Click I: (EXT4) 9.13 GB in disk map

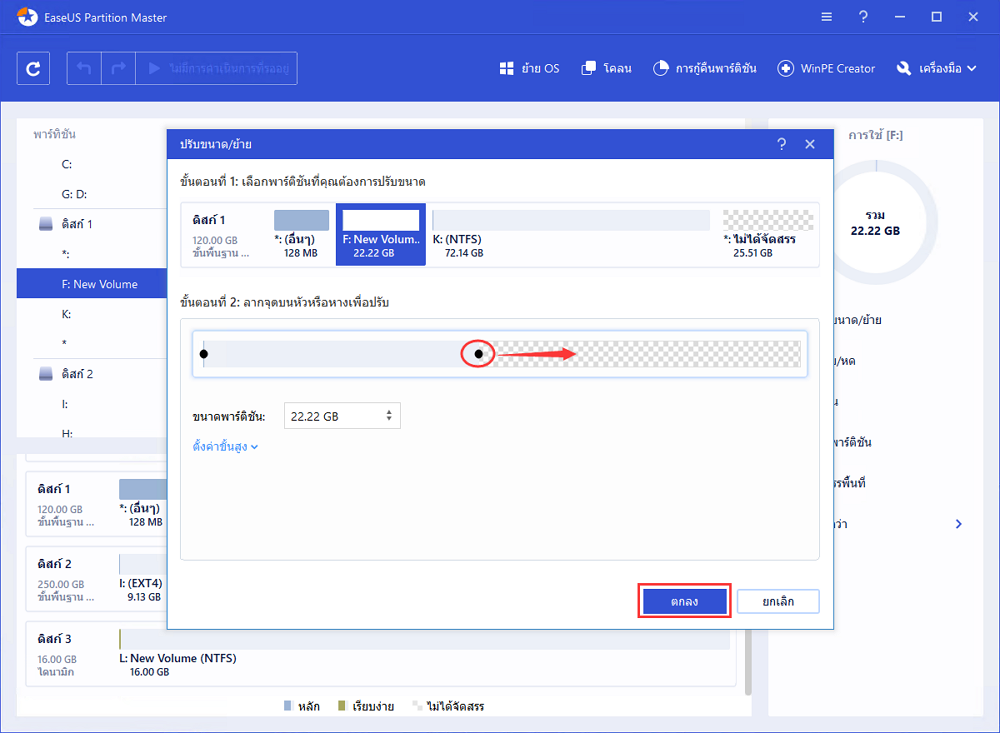point(143,579)
